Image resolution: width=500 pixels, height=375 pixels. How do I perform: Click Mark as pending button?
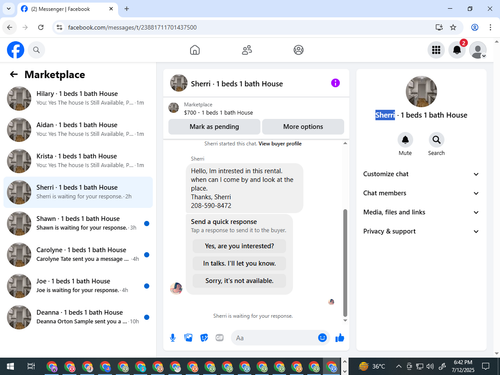coord(214,127)
